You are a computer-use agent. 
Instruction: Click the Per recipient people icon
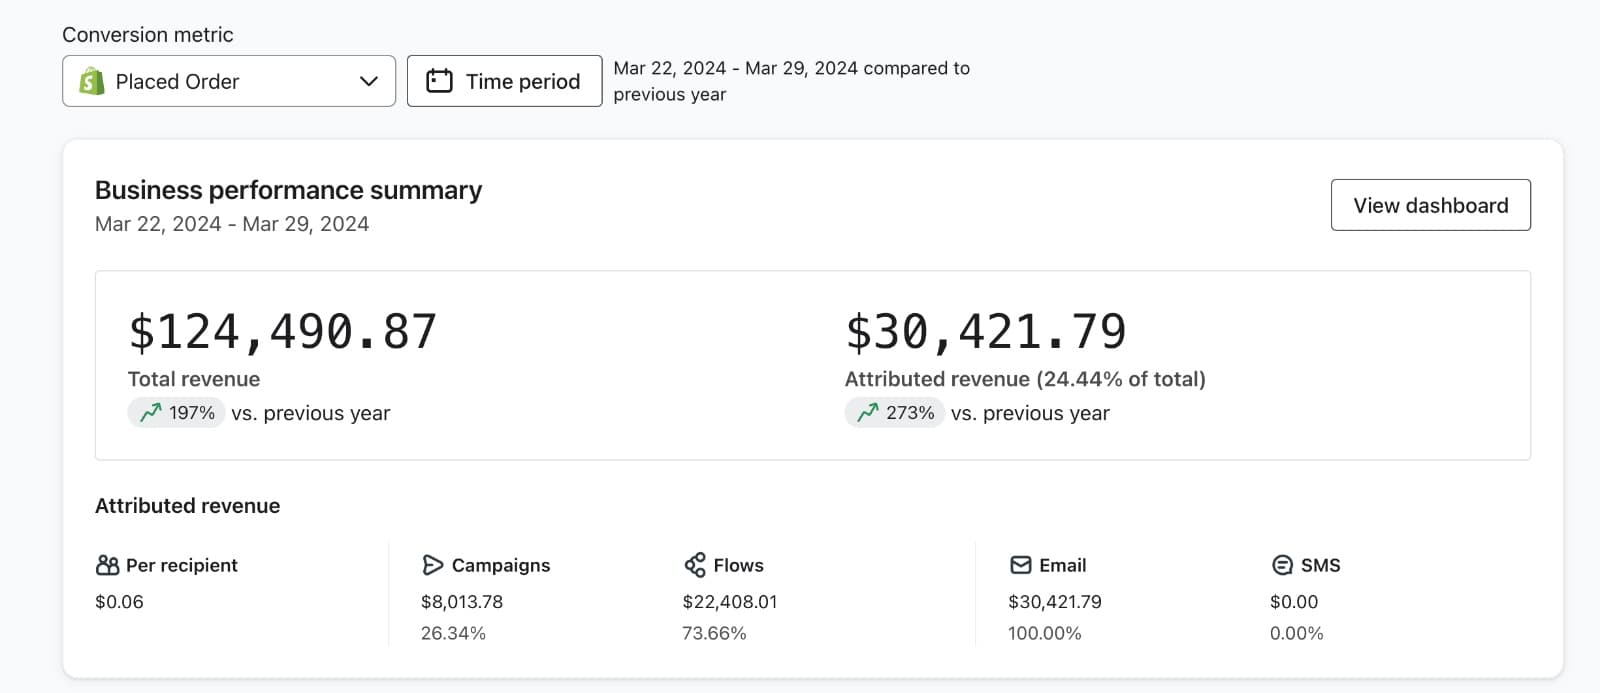pos(107,565)
